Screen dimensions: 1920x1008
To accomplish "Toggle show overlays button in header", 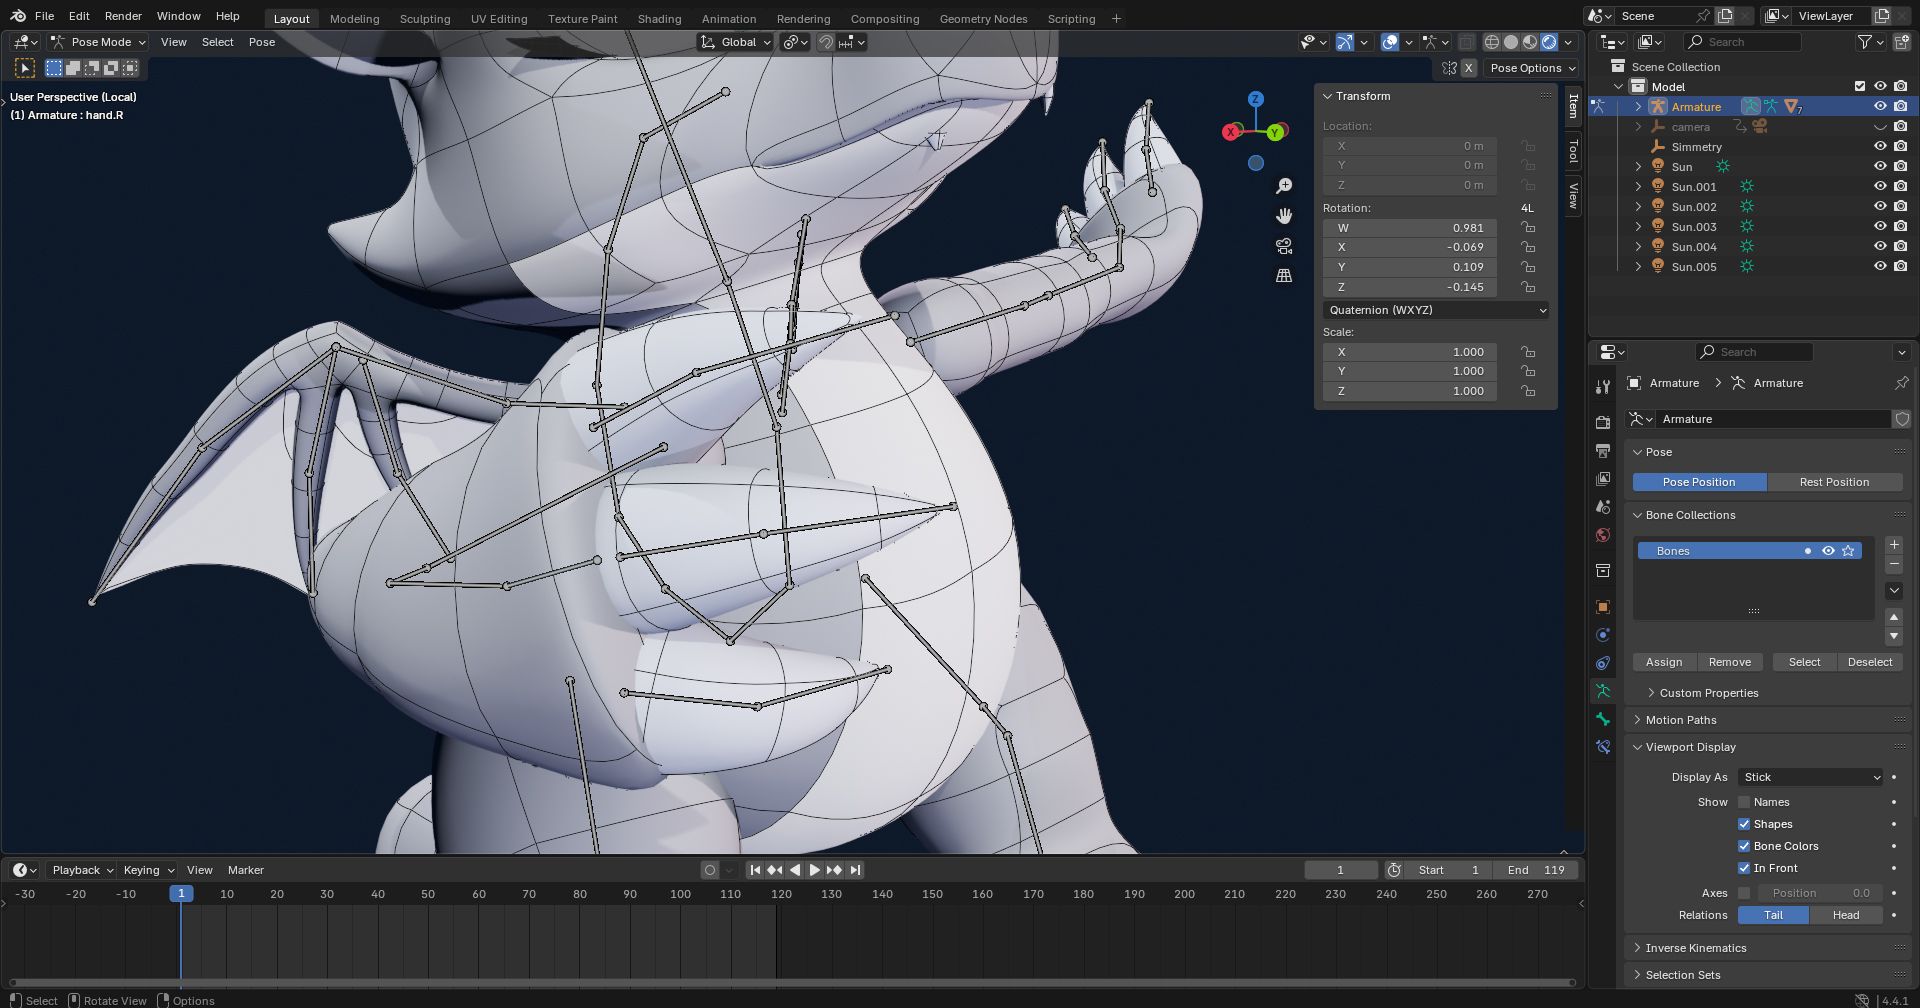I will pos(1390,42).
